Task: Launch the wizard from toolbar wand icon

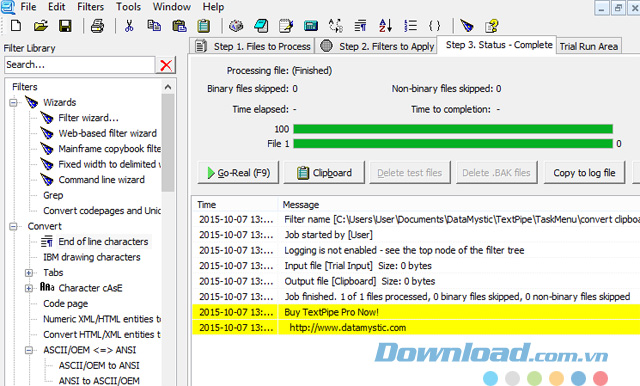Action: (467, 26)
